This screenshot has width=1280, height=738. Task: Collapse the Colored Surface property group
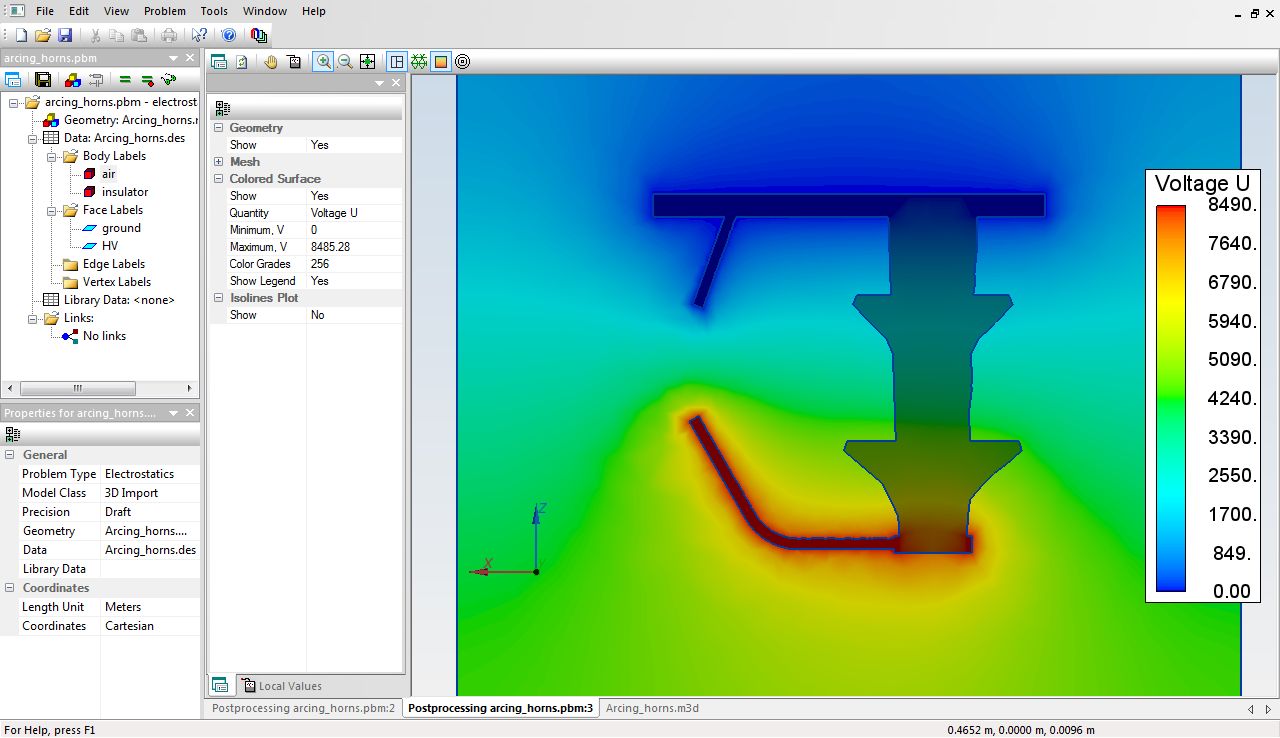point(218,179)
